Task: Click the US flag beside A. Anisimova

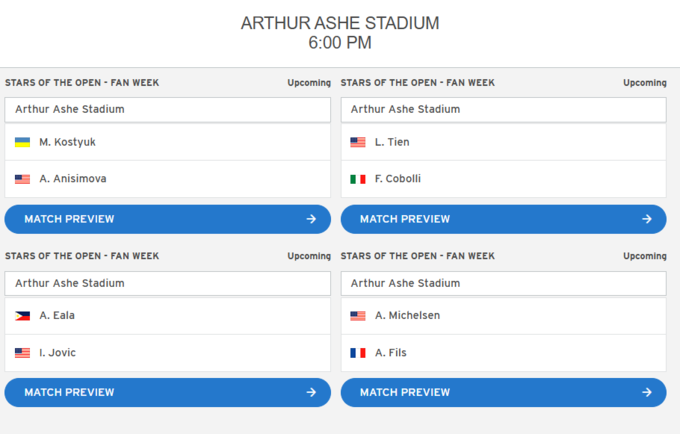Action: [23, 179]
